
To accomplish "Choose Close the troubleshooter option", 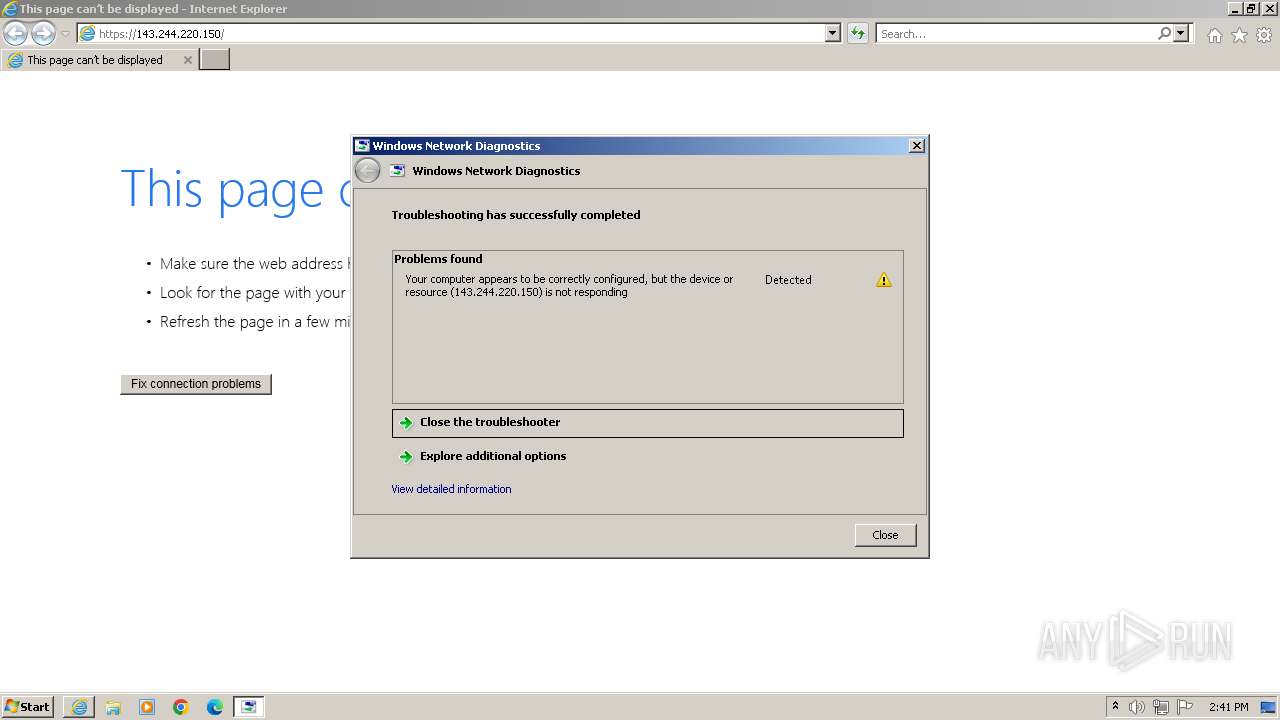I will (648, 423).
